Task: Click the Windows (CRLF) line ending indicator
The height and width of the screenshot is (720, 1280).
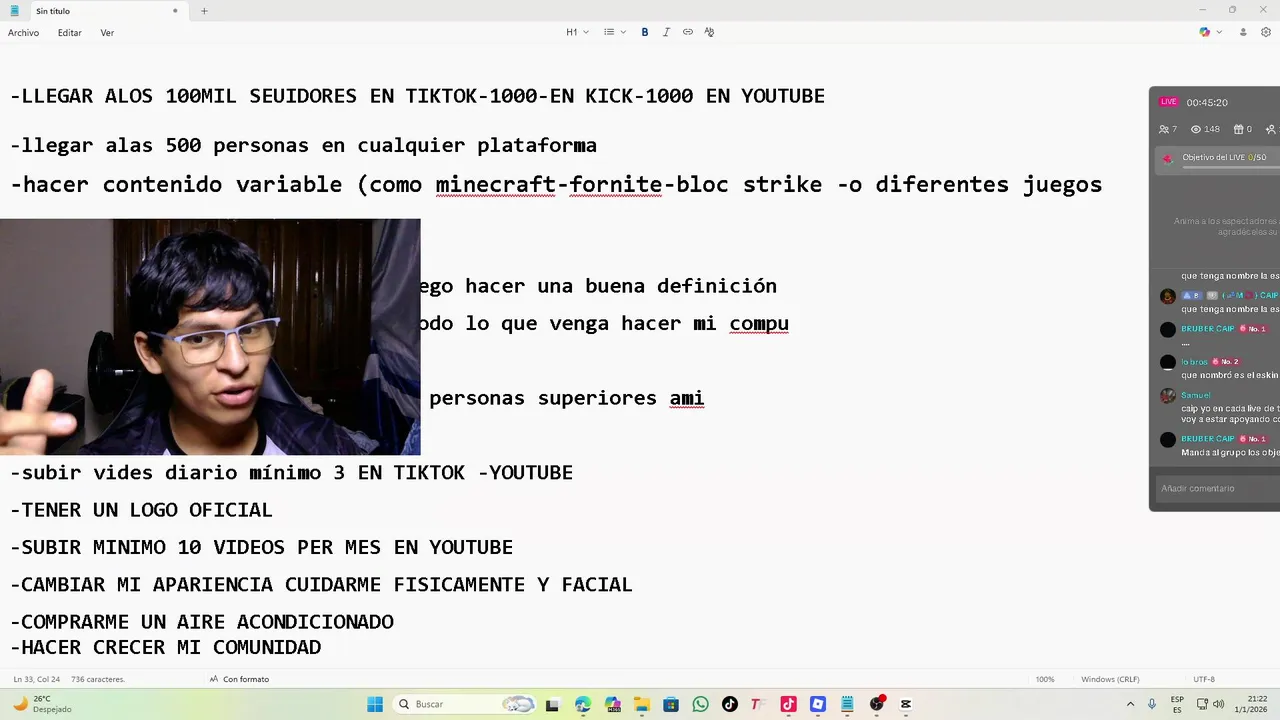Action: click(x=1110, y=679)
